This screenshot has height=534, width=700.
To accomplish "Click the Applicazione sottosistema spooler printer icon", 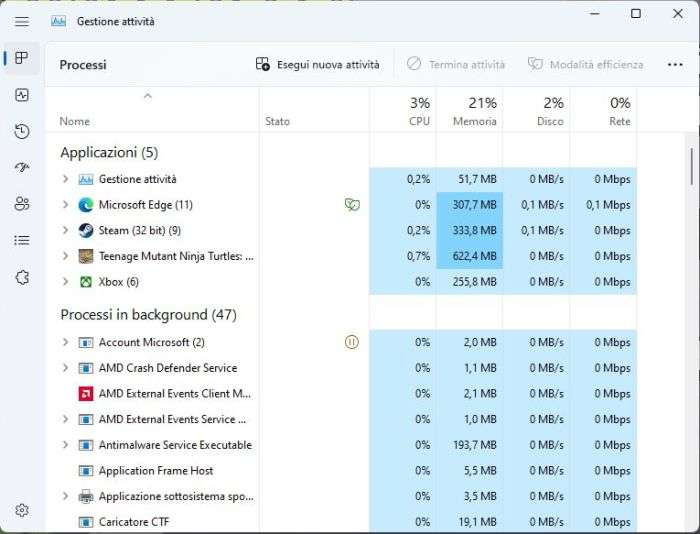I will pos(86,496).
